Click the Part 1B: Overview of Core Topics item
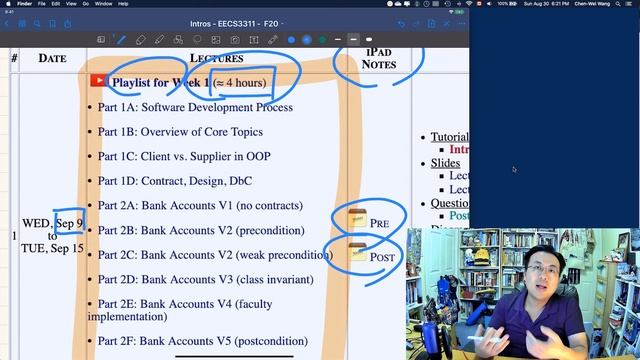Image resolution: width=640 pixels, height=360 pixels. click(180, 132)
